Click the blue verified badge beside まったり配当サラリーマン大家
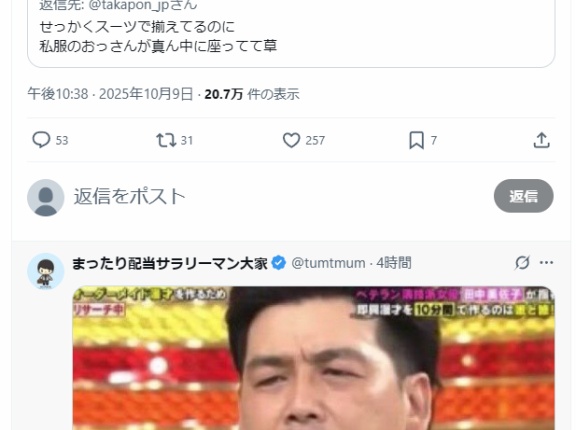Image resolution: width=576 pixels, height=430 pixels. coord(279,263)
